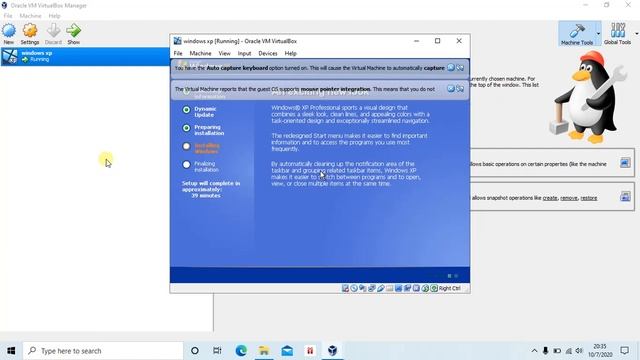Click the optical disc indicator in VM status bar
Image resolution: width=640 pixels, height=360 pixels.
354,288
